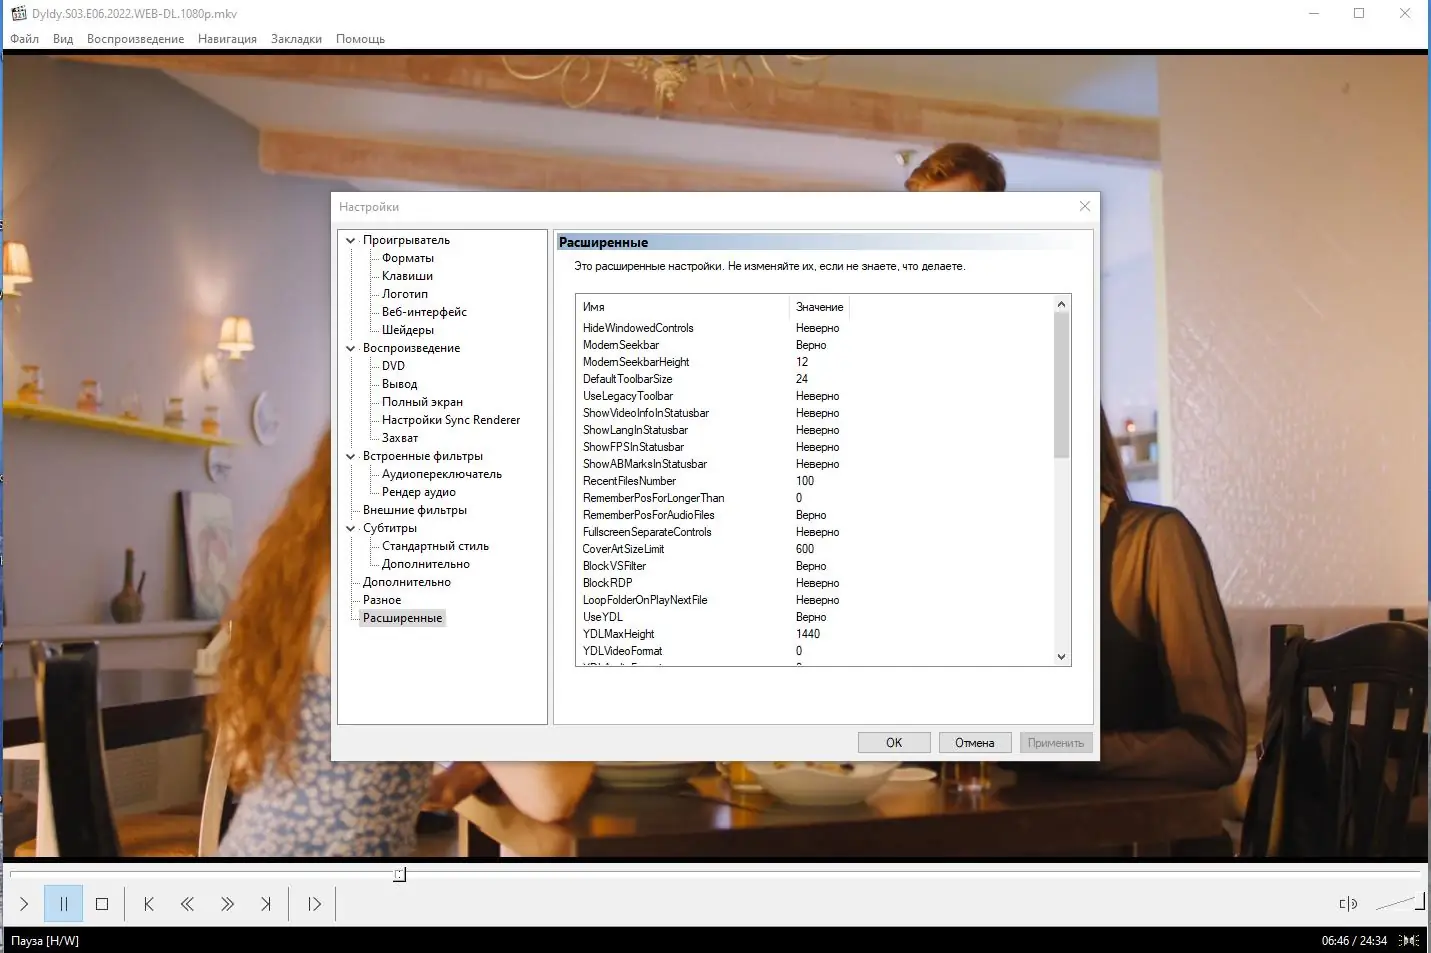This screenshot has height=953, width=1431.
Task: Click the advanced list scrollbar thumb
Action: (x=1062, y=386)
